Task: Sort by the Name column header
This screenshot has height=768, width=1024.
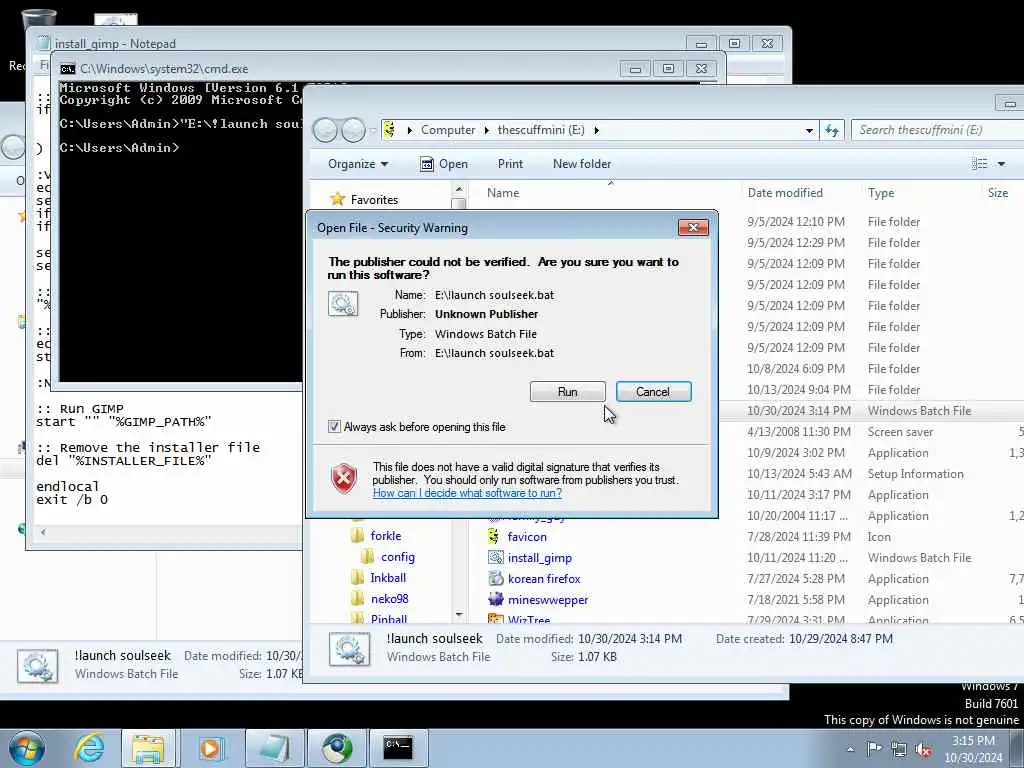Action: pyautogui.click(x=503, y=193)
